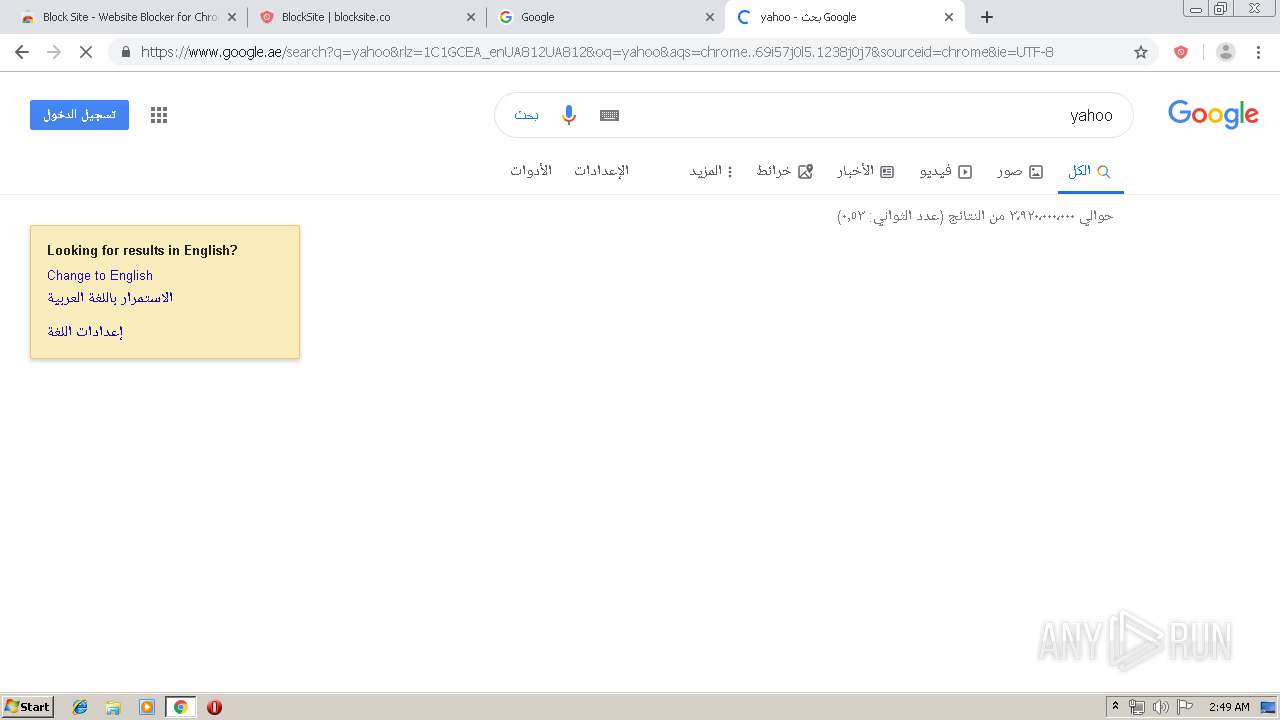
Task: Open the Google apps grid
Action: [159, 115]
